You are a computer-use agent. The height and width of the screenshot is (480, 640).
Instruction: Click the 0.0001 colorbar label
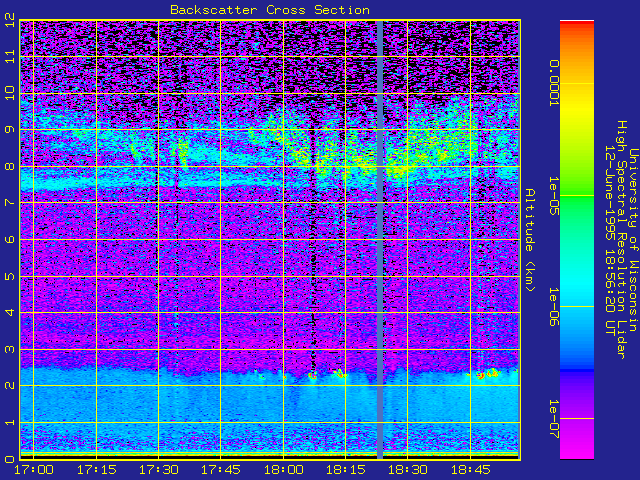[x=554, y=83]
